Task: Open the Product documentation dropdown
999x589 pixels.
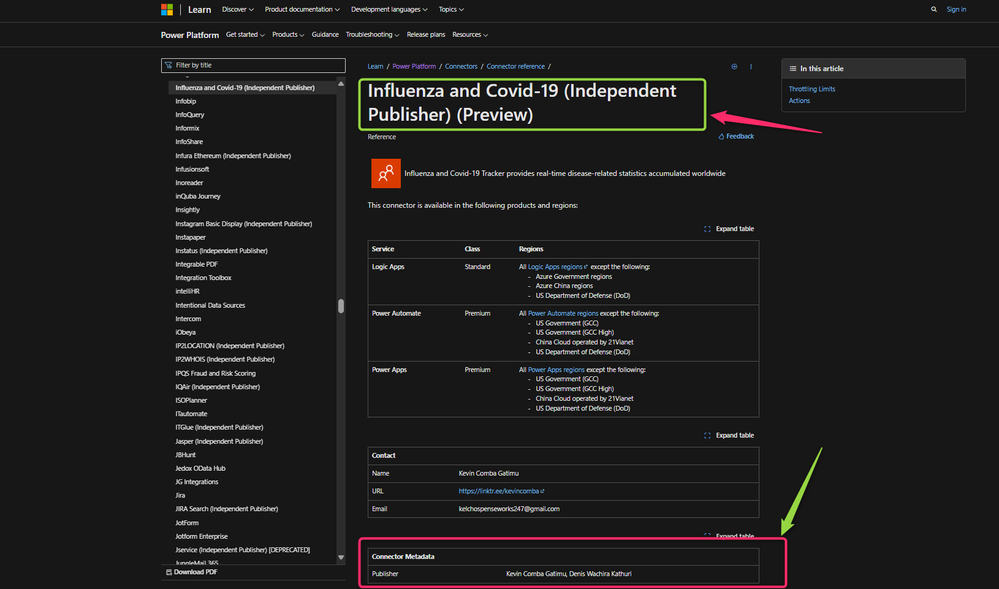Action: point(302,10)
